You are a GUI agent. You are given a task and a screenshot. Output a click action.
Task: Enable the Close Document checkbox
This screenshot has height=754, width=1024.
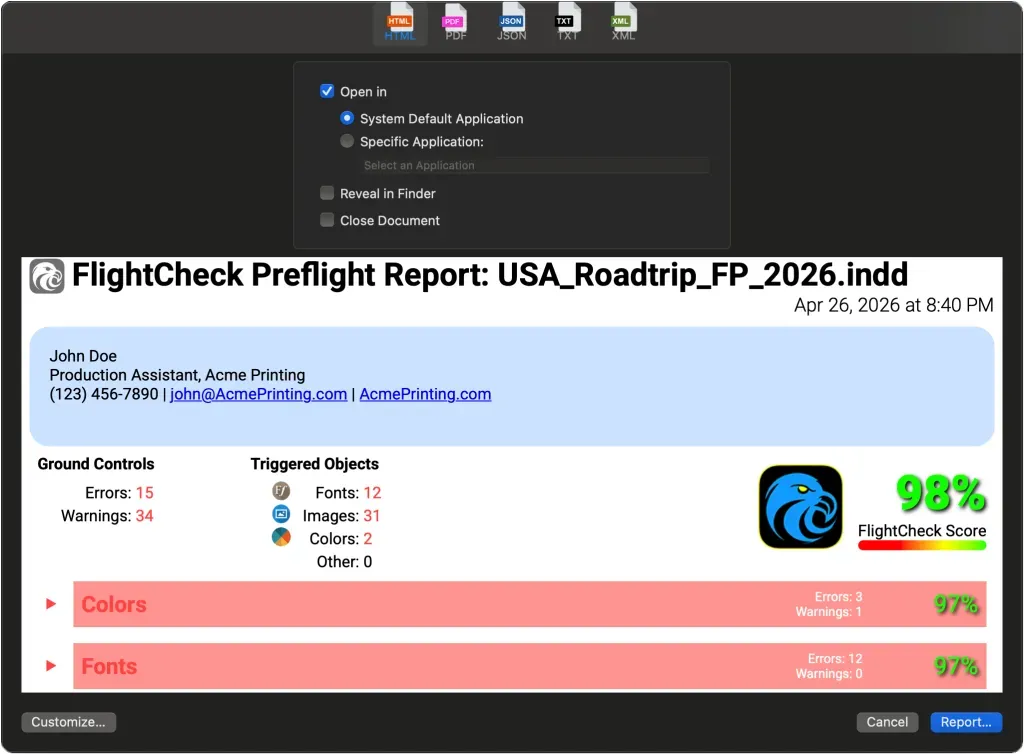point(327,220)
